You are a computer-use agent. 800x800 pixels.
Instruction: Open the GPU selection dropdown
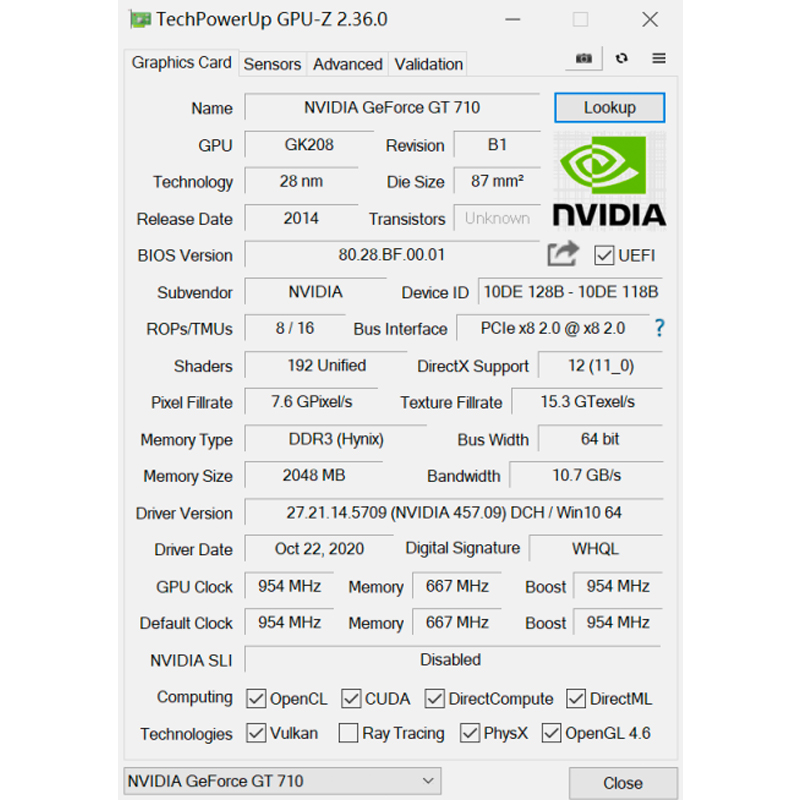[282, 781]
